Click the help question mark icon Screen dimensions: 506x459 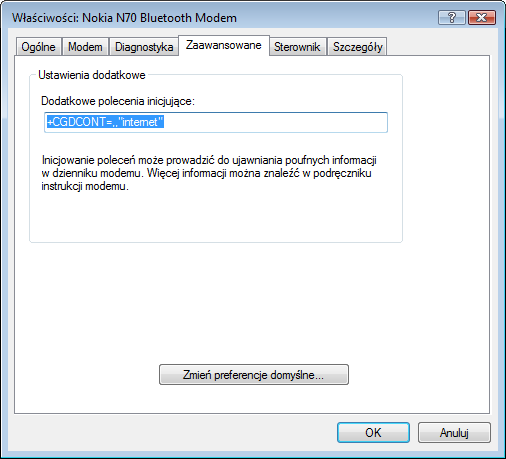pyautogui.click(x=451, y=17)
